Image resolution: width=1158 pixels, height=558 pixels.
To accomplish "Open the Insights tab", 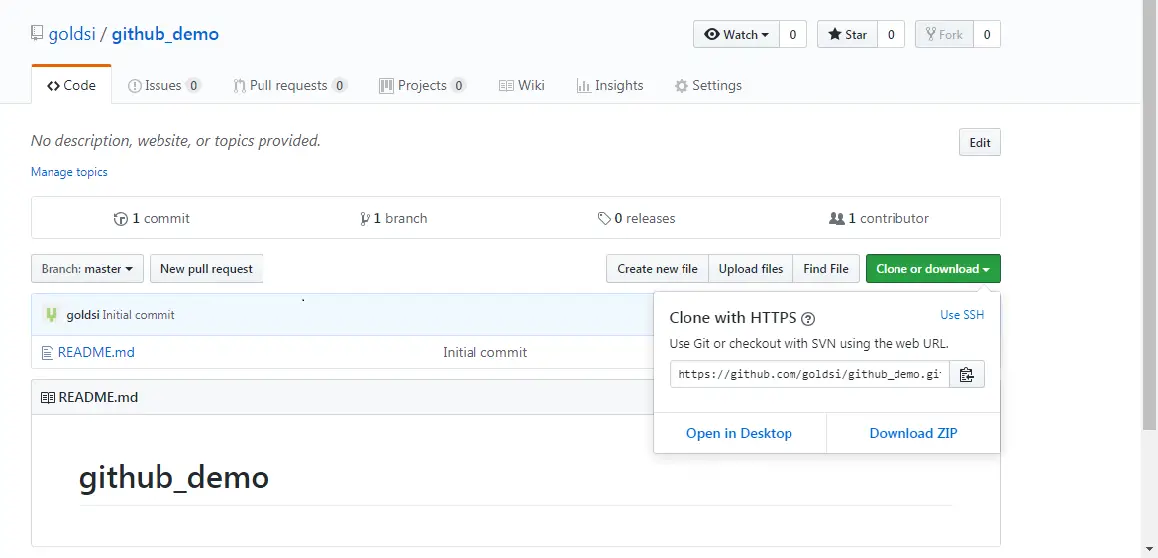I will 610,86.
